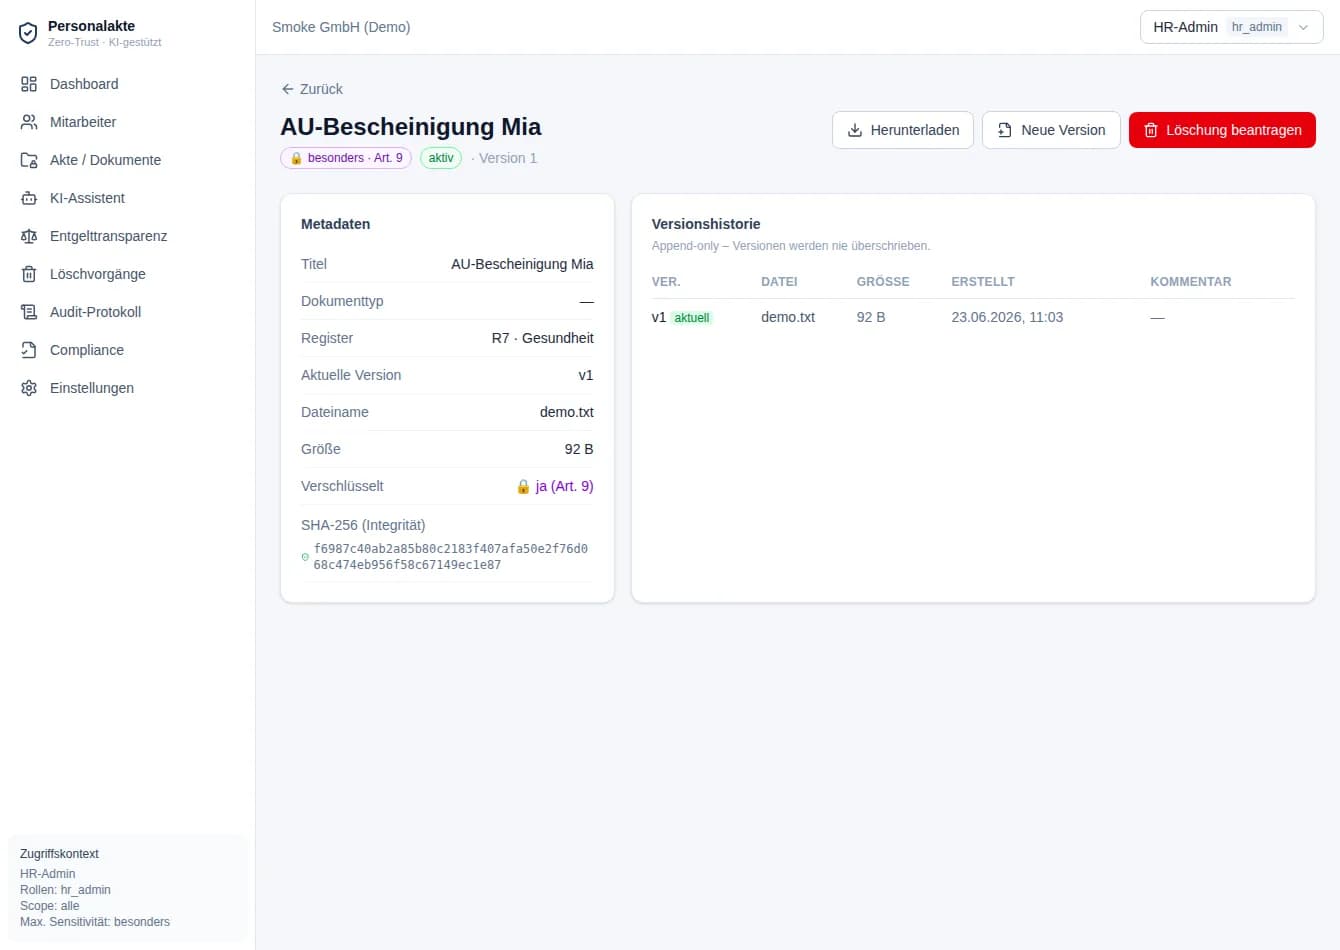The width and height of the screenshot is (1340, 950).
Task: Click the back arrow icon beside Zurück
Action: click(x=288, y=89)
